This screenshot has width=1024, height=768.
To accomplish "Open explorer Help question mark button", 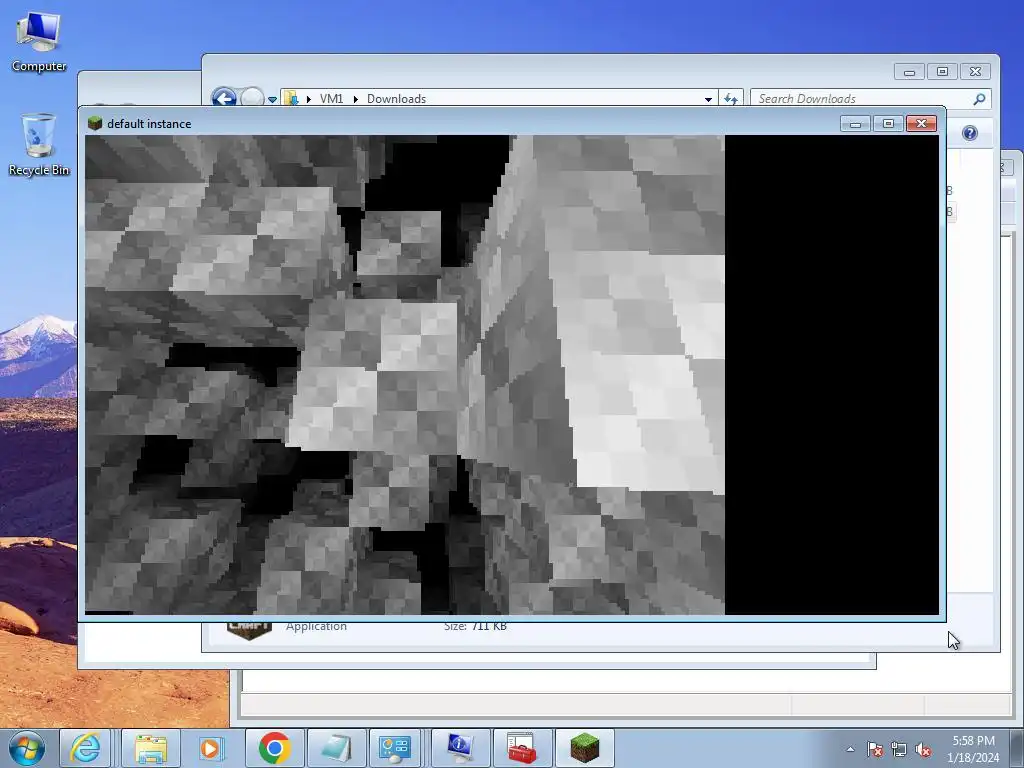I will [x=970, y=133].
